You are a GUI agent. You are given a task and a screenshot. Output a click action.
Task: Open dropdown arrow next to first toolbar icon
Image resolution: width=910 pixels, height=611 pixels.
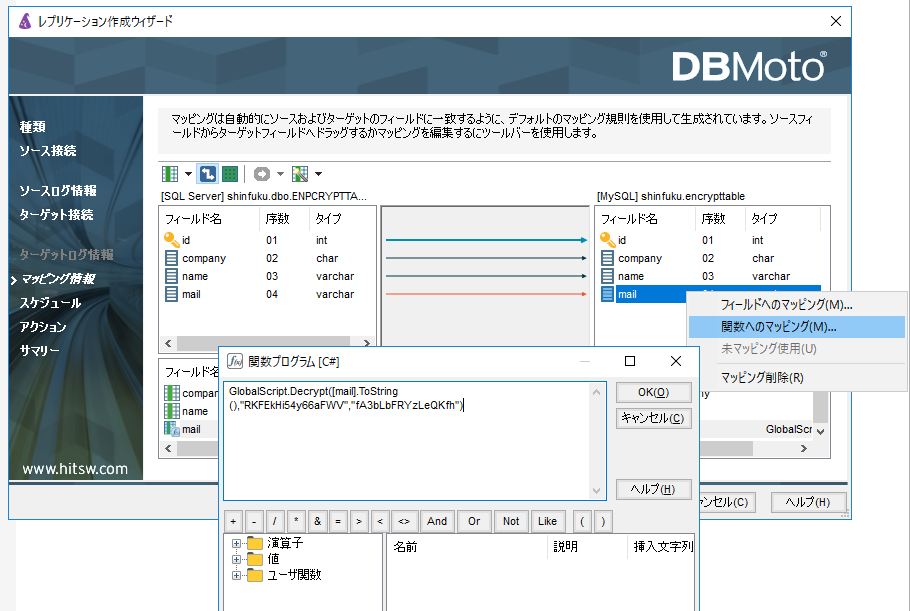click(x=187, y=174)
